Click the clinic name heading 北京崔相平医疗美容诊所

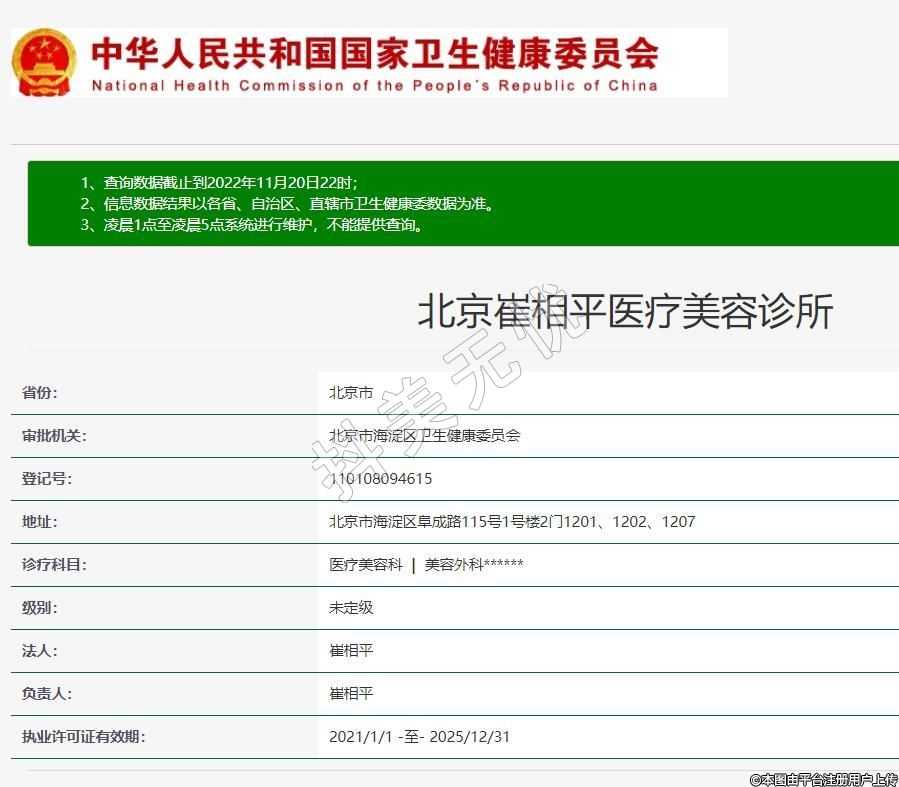[x=624, y=312]
